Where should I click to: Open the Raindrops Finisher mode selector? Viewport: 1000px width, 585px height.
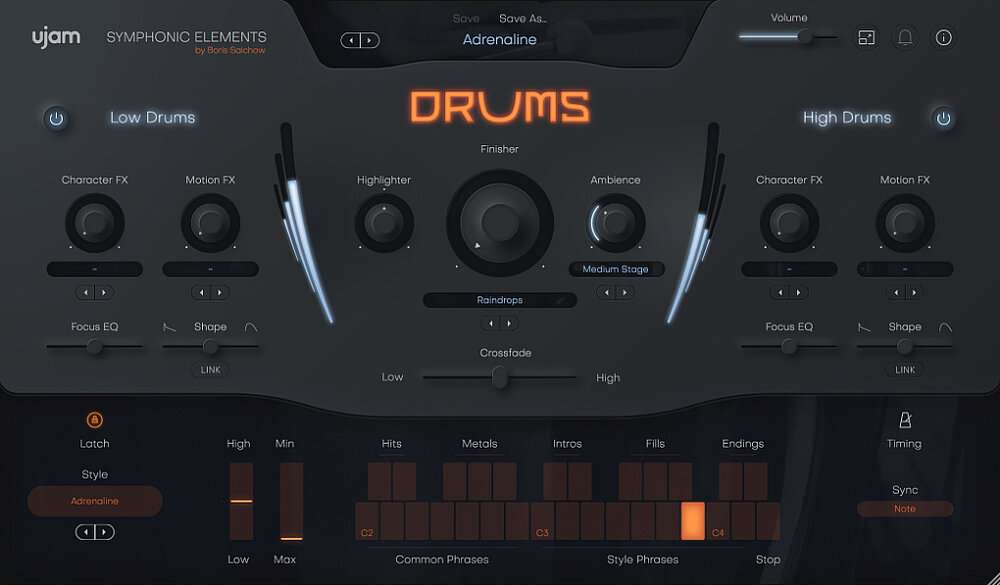[x=499, y=299]
